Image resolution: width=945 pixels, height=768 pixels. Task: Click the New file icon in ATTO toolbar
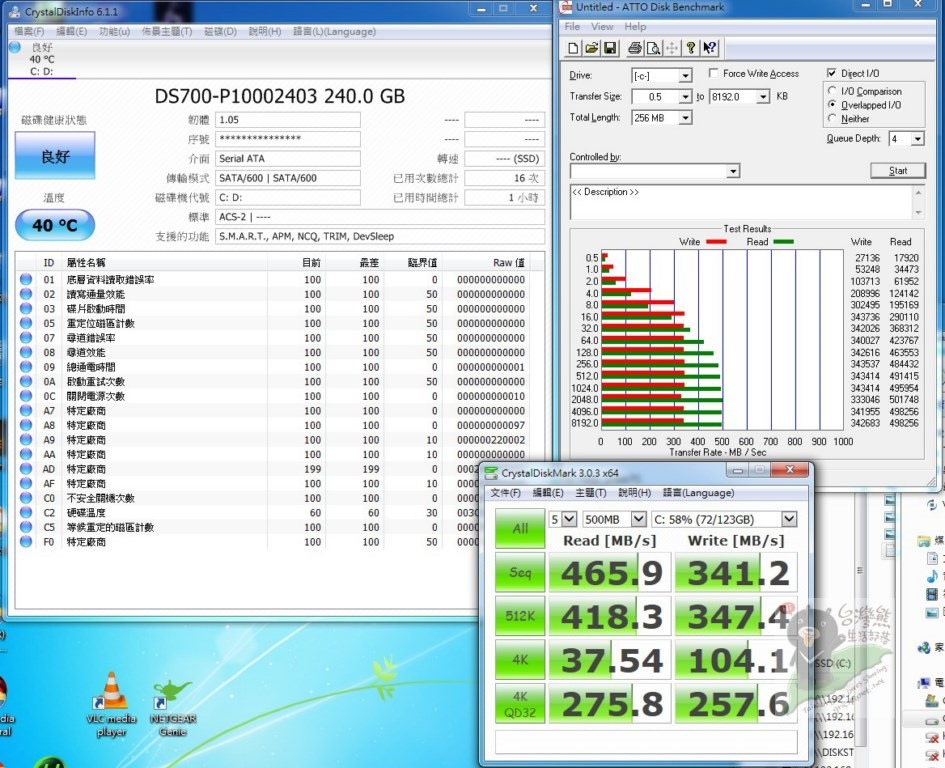point(573,48)
